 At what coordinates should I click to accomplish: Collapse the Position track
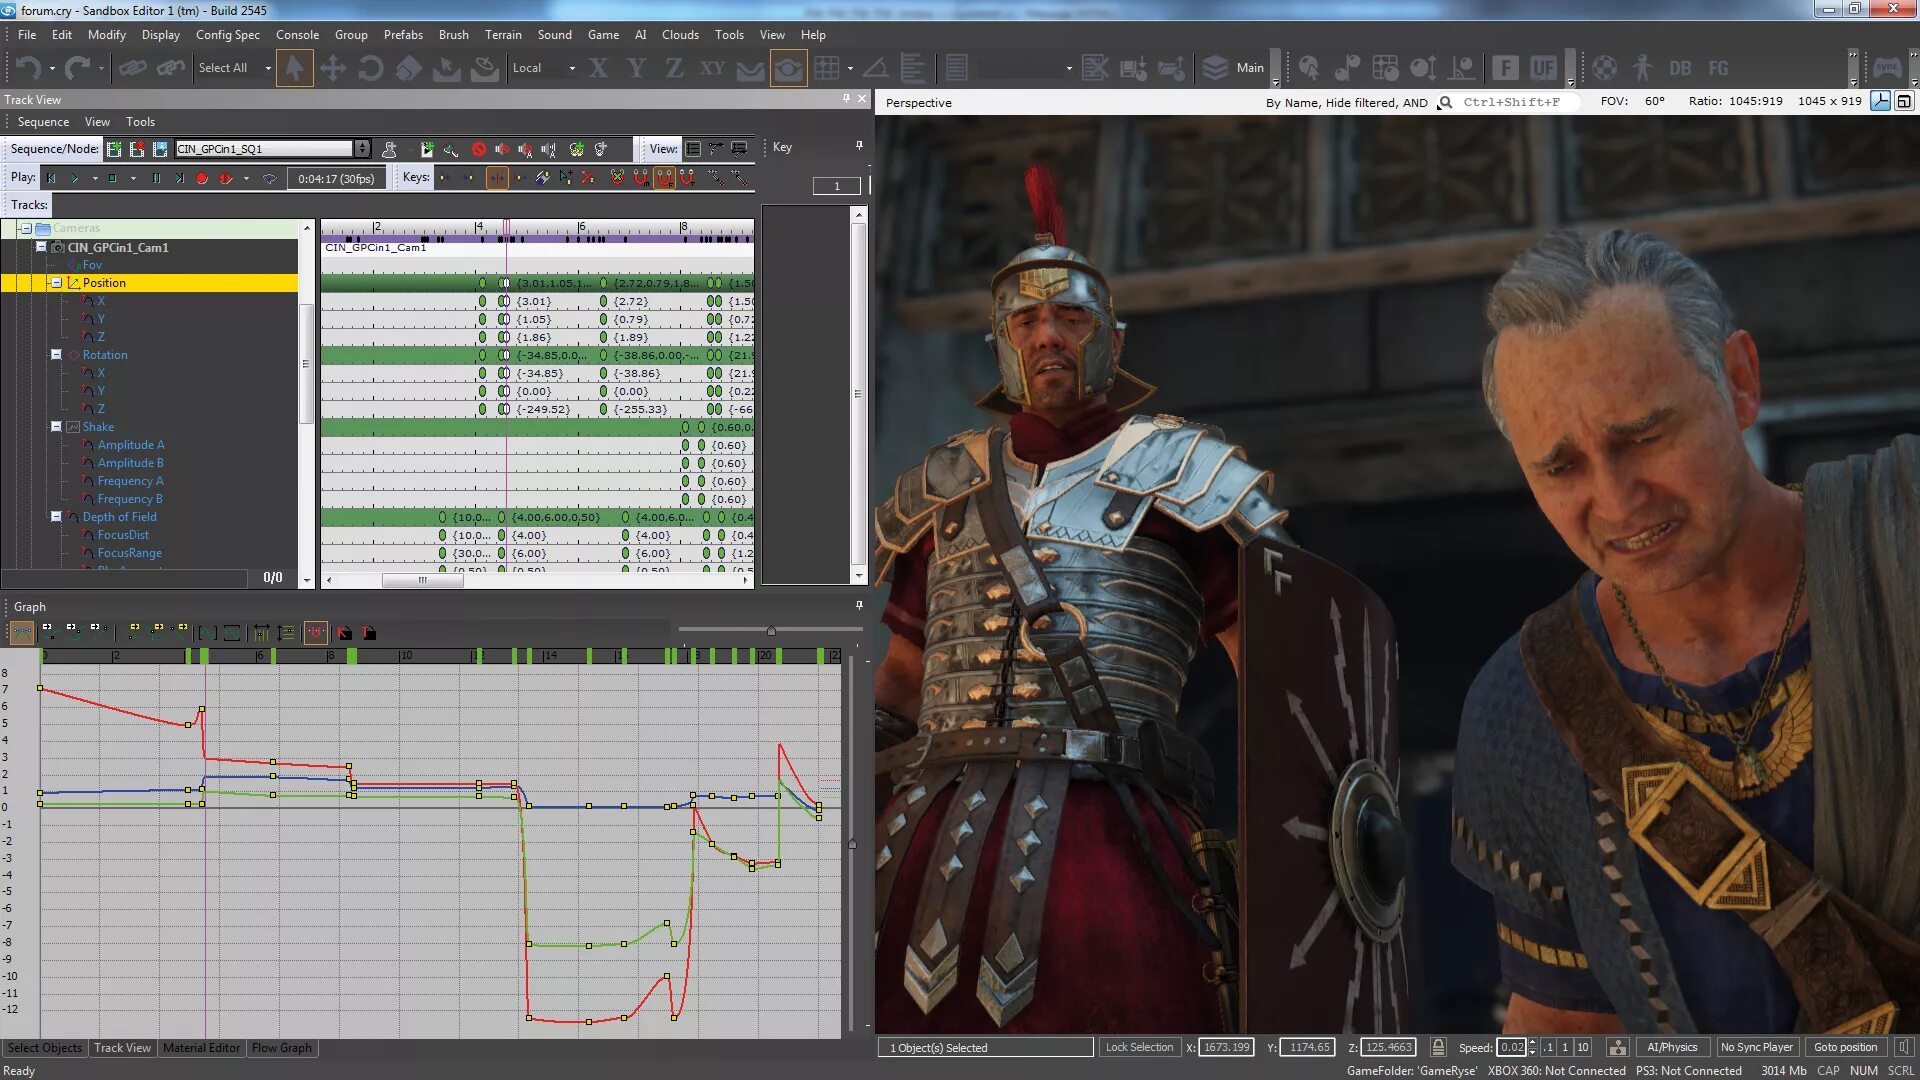(x=57, y=283)
